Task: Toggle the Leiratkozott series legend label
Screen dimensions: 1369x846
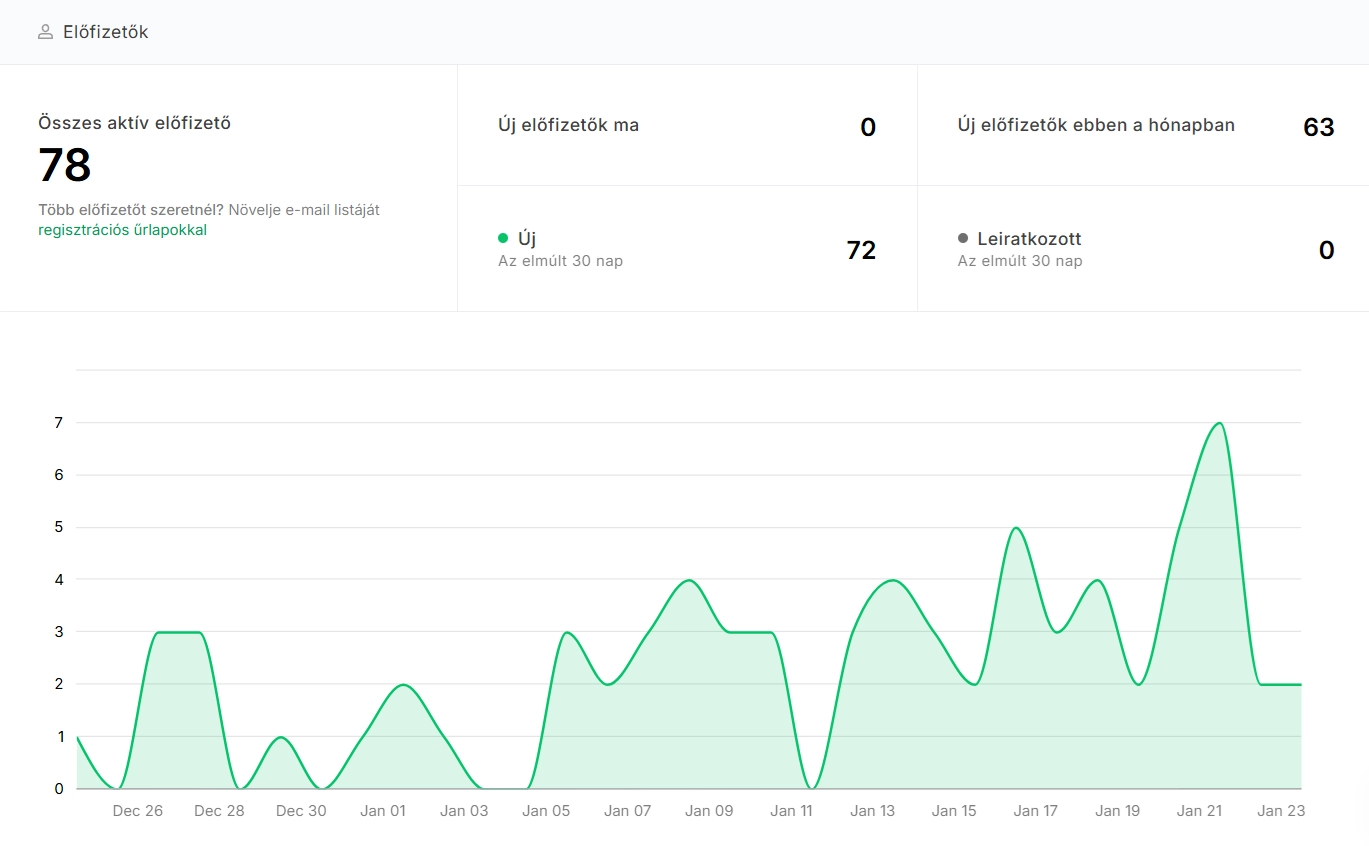Action: (1029, 239)
